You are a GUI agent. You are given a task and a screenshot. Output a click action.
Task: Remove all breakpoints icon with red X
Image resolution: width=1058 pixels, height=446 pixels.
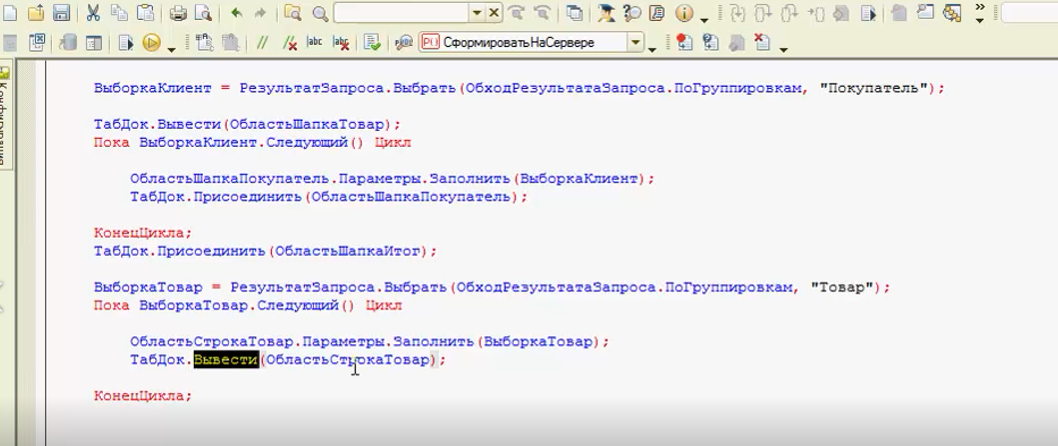762,43
